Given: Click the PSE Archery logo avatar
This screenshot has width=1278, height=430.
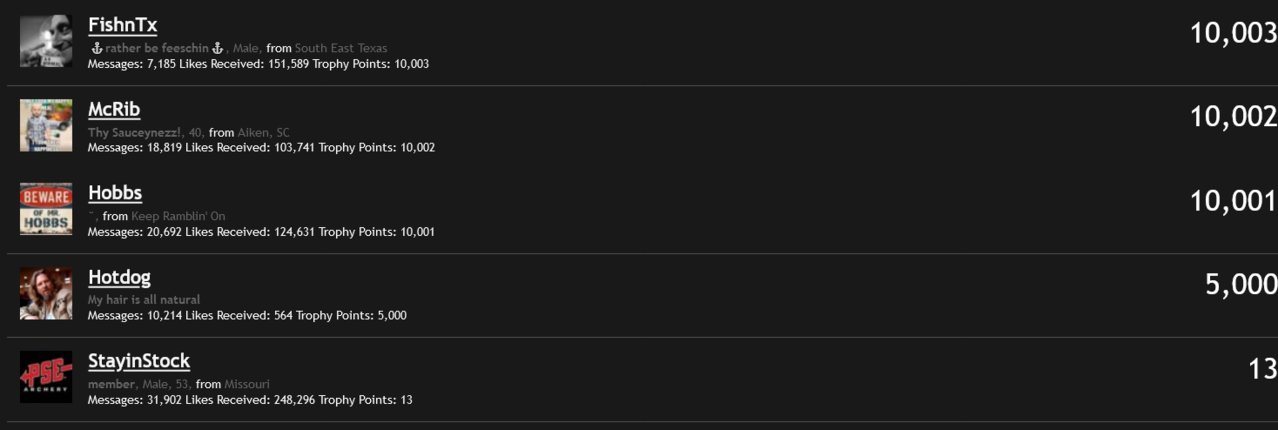Looking at the screenshot, I should (x=46, y=377).
